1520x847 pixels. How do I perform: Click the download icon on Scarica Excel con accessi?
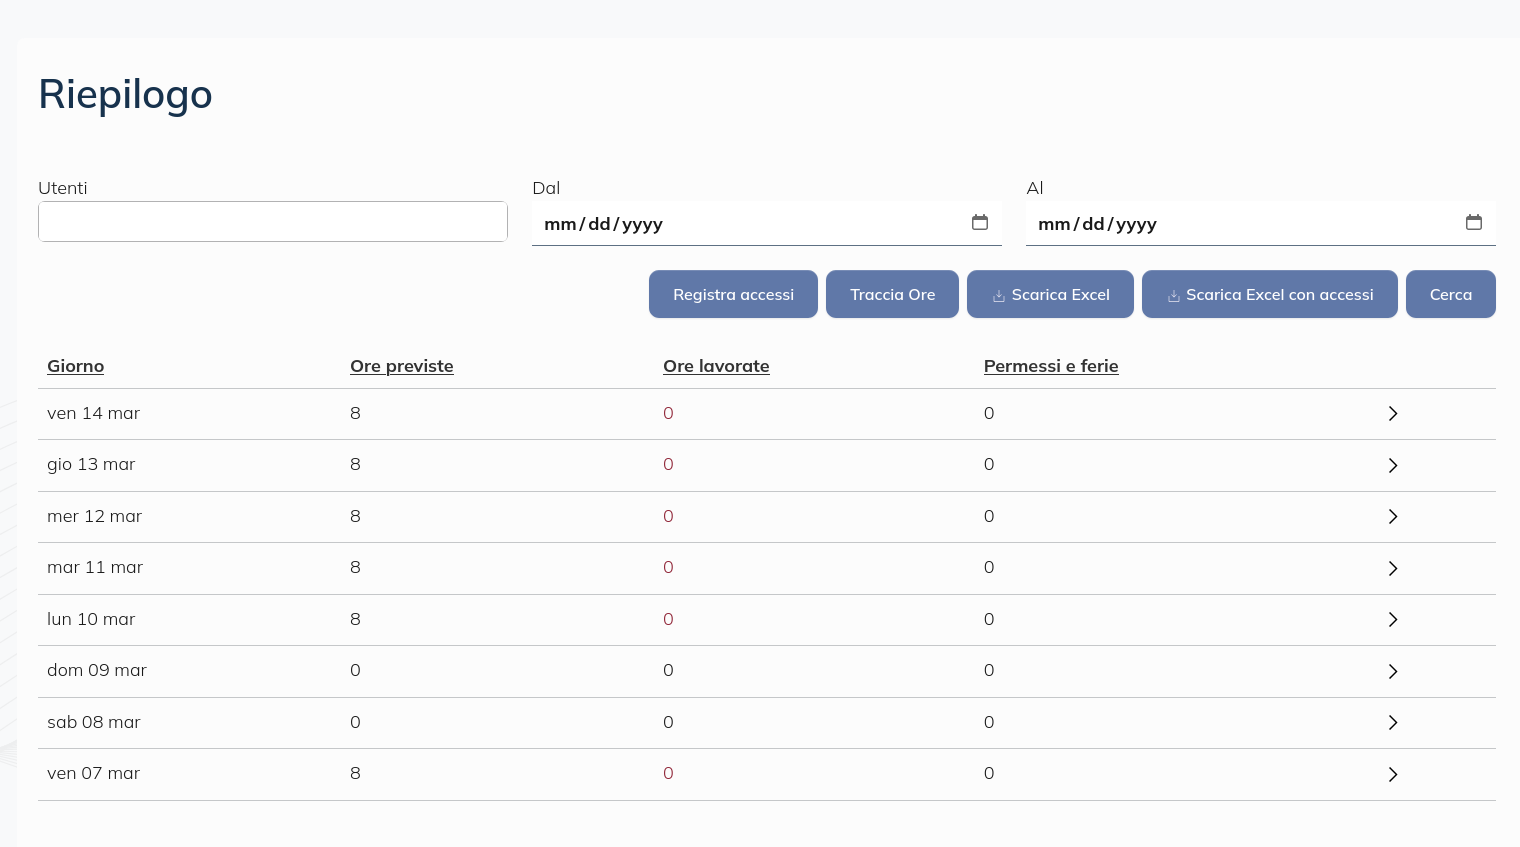coord(1173,295)
